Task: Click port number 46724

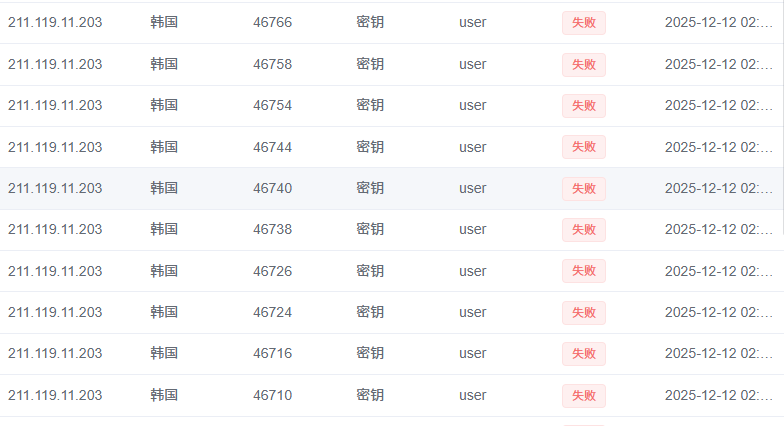Action: click(x=272, y=312)
